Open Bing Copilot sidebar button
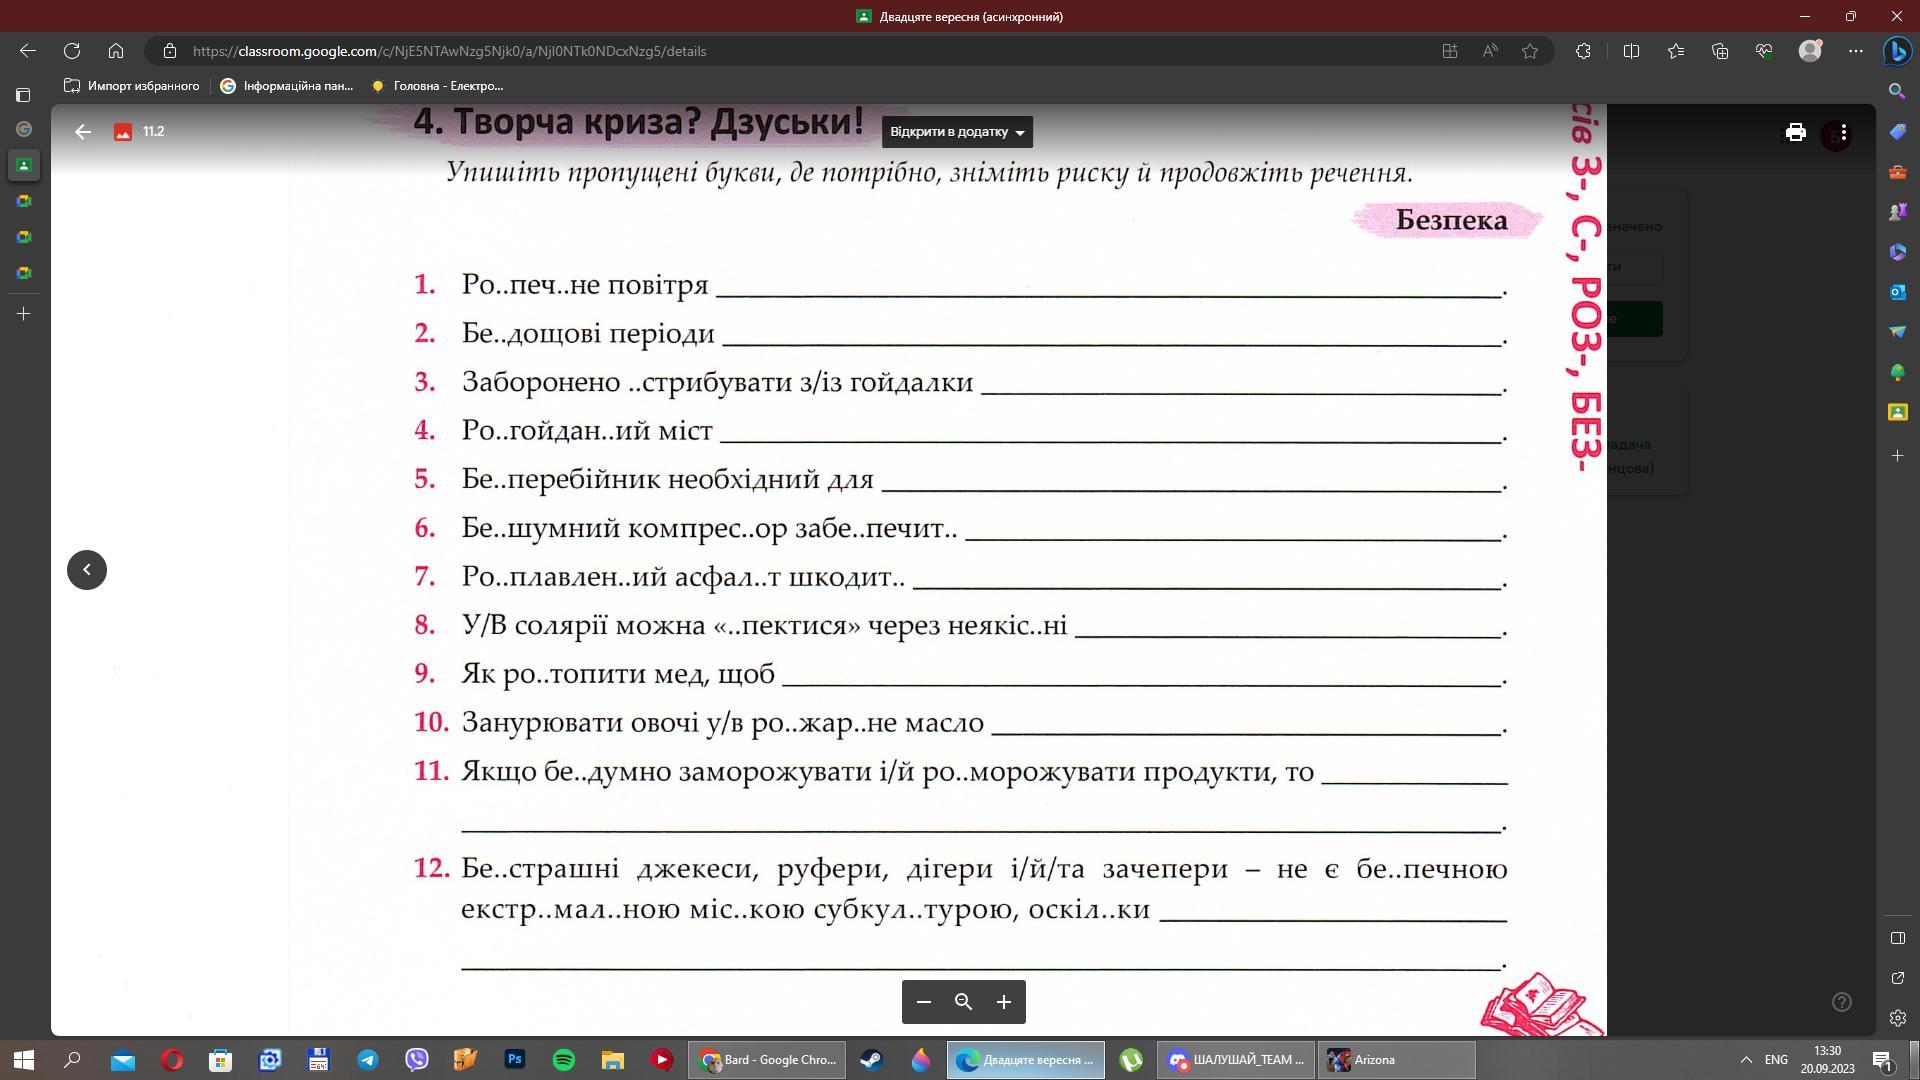The width and height of the screenshot is (1920, 1080). point(1897,51)
